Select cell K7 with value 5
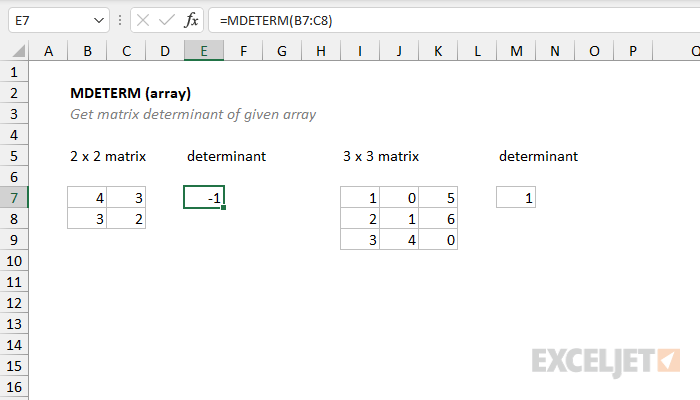 (438, 198)
